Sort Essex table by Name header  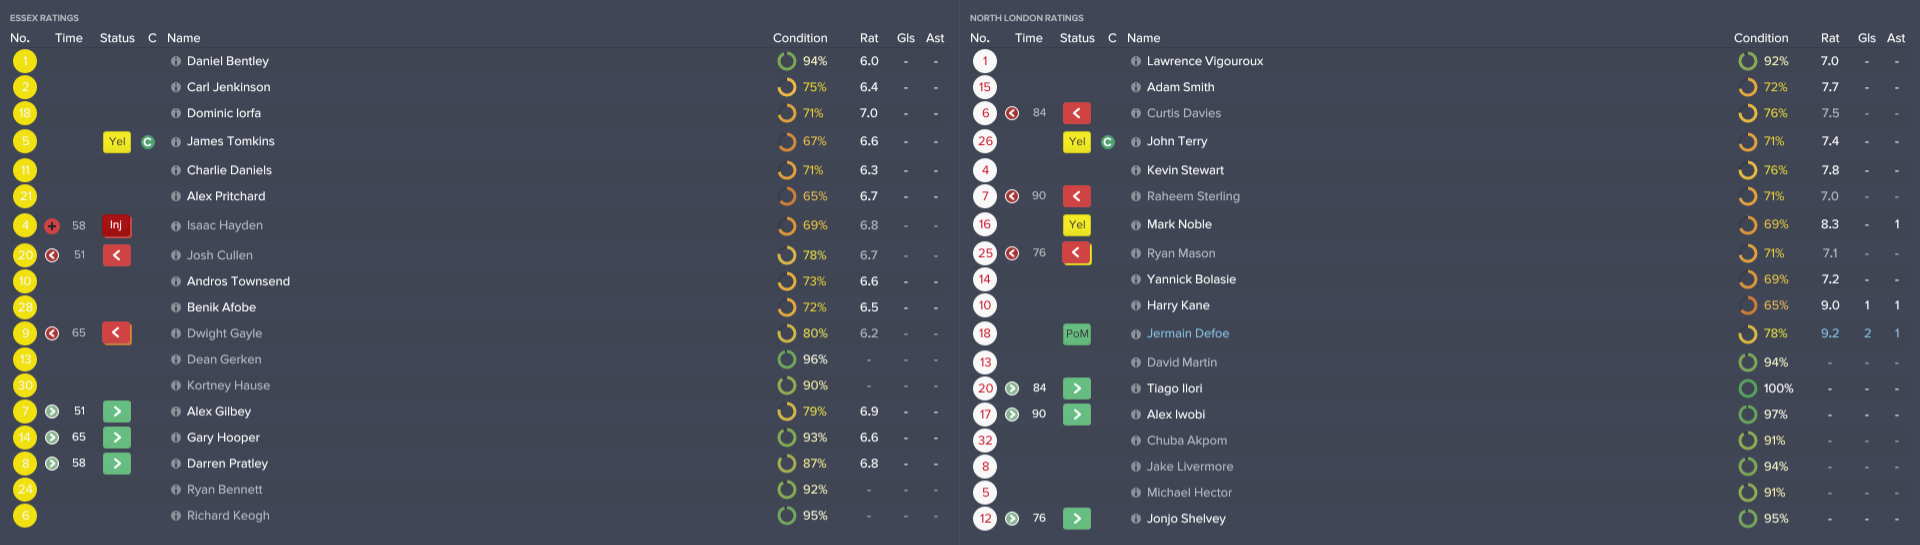184,38
